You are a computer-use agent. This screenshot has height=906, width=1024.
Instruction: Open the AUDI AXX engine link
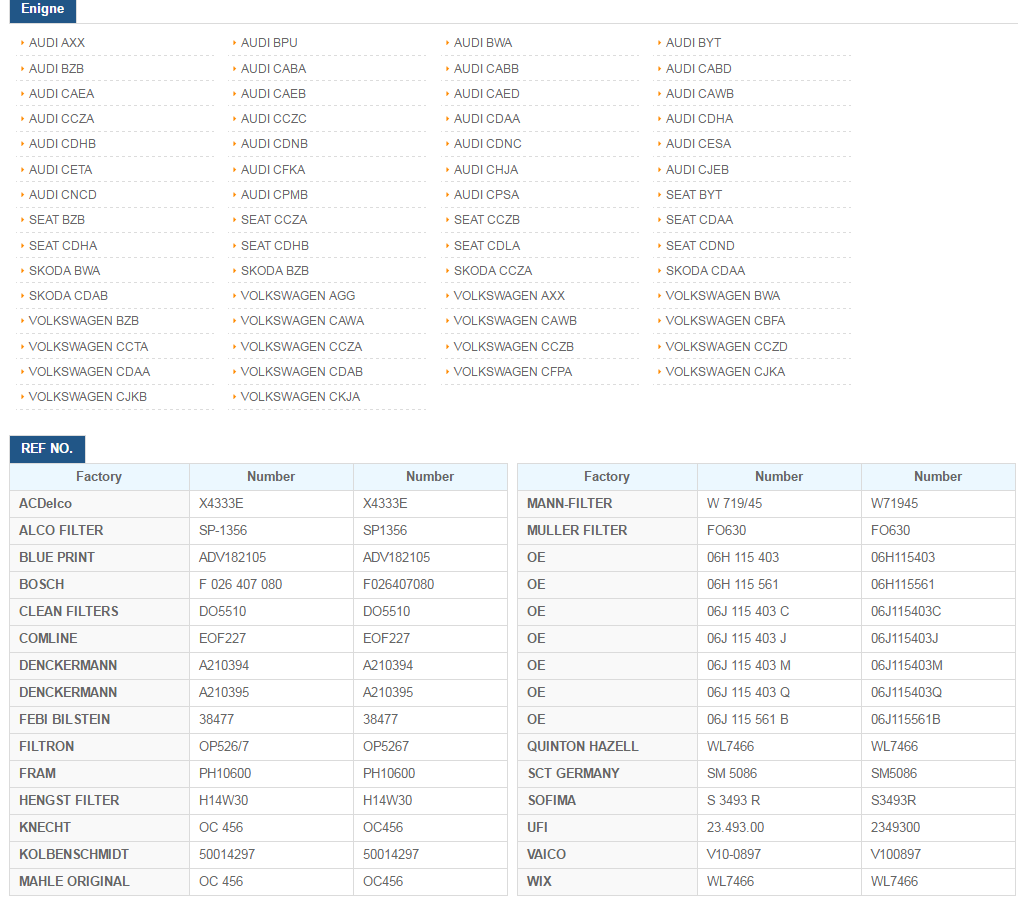click(x=57, y=42)
